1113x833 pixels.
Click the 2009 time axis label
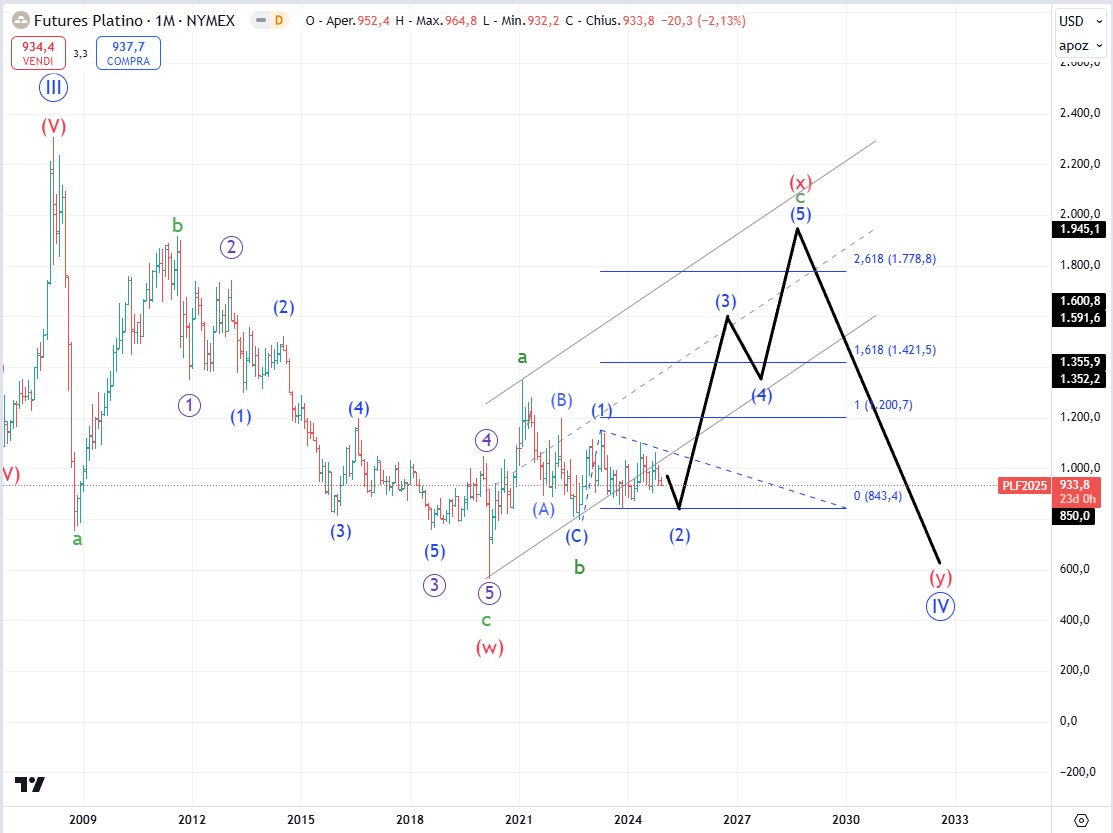click(83, 820)
